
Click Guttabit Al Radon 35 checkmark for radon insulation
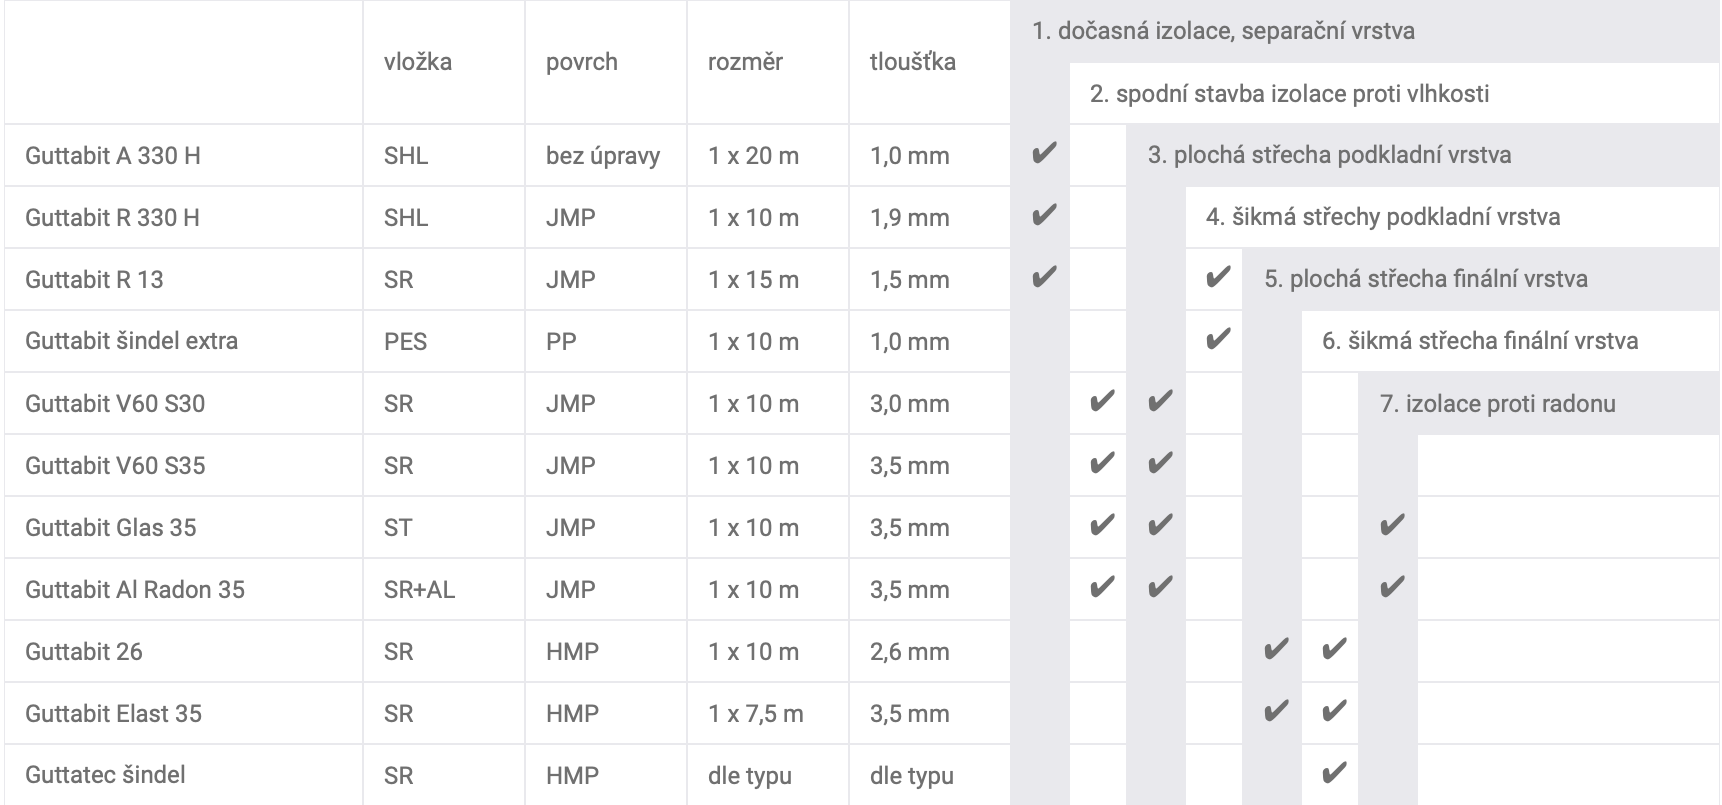pos(1391,588)
